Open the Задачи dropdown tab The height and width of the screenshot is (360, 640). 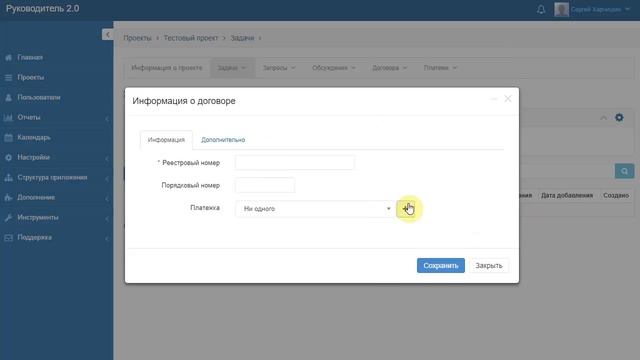pos(232,68)
